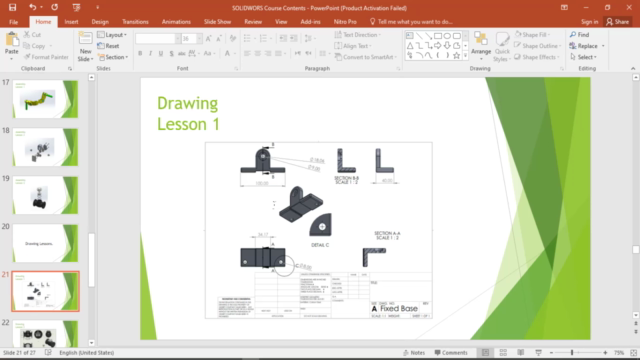
Task: Increase list indent level
Action: pos(293,38)
